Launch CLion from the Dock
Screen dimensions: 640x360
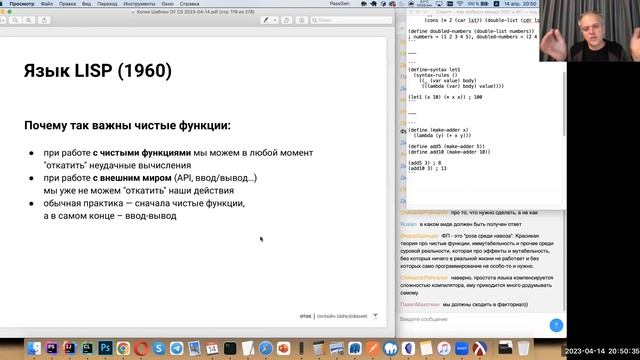87,348
